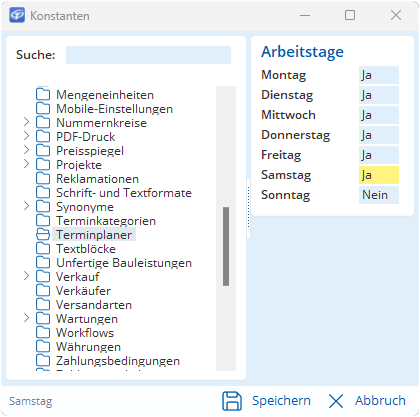Toggle the Montag Ja value field

tap(379, 75)
